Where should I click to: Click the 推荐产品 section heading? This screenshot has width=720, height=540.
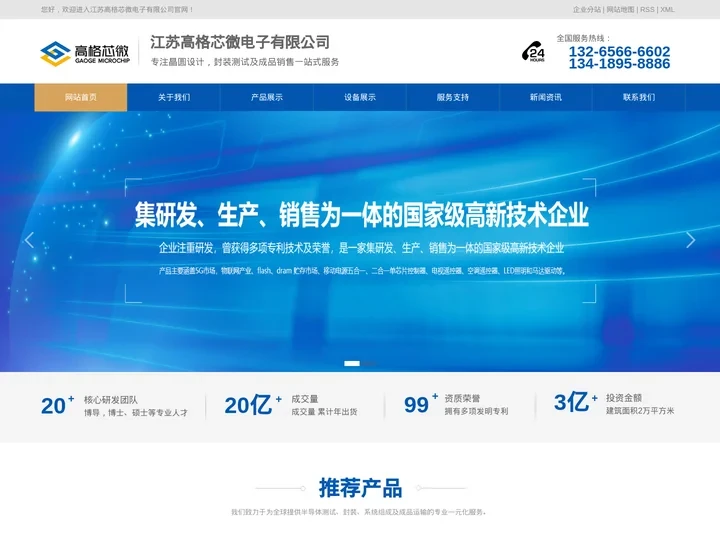tap(360, 488)
